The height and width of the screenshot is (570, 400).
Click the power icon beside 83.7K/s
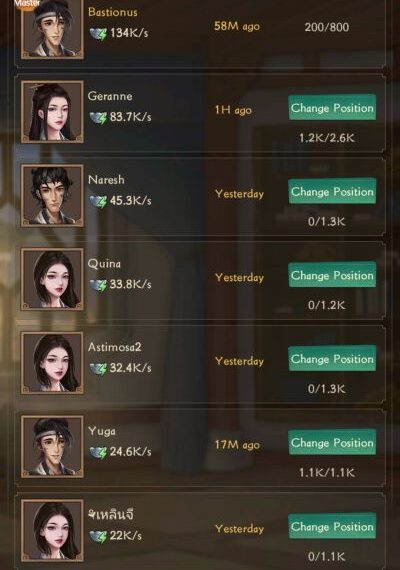point(98,117)
